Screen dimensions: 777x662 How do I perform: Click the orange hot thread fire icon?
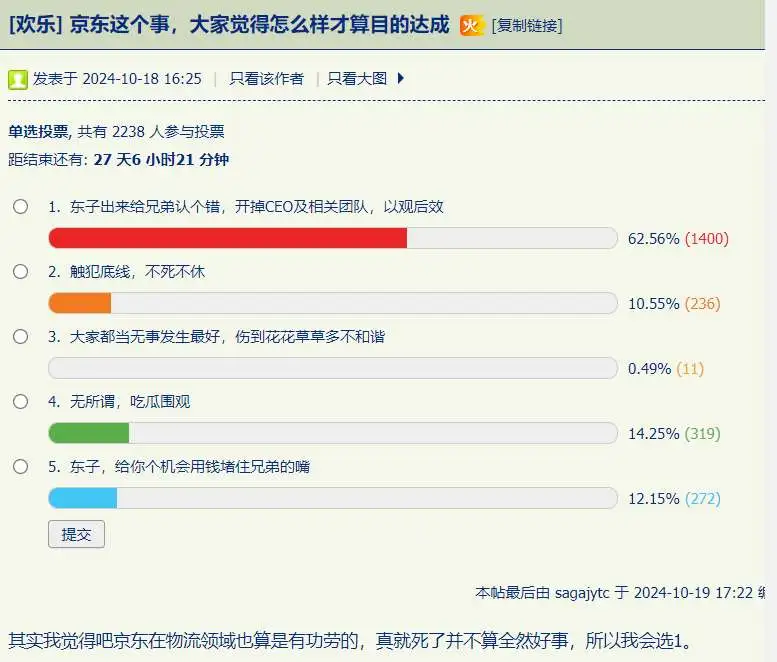[472, 25]
